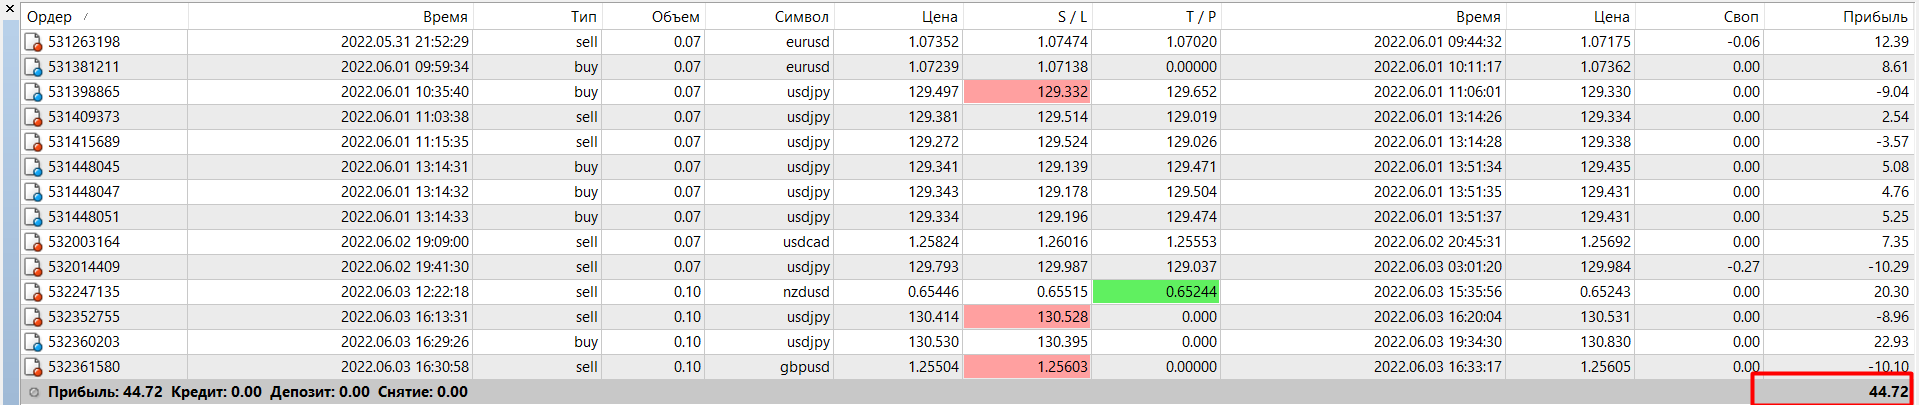This screenshot has width=1919, height=405.
Task: Click the icon beside order 531381211
Action: 34,67
